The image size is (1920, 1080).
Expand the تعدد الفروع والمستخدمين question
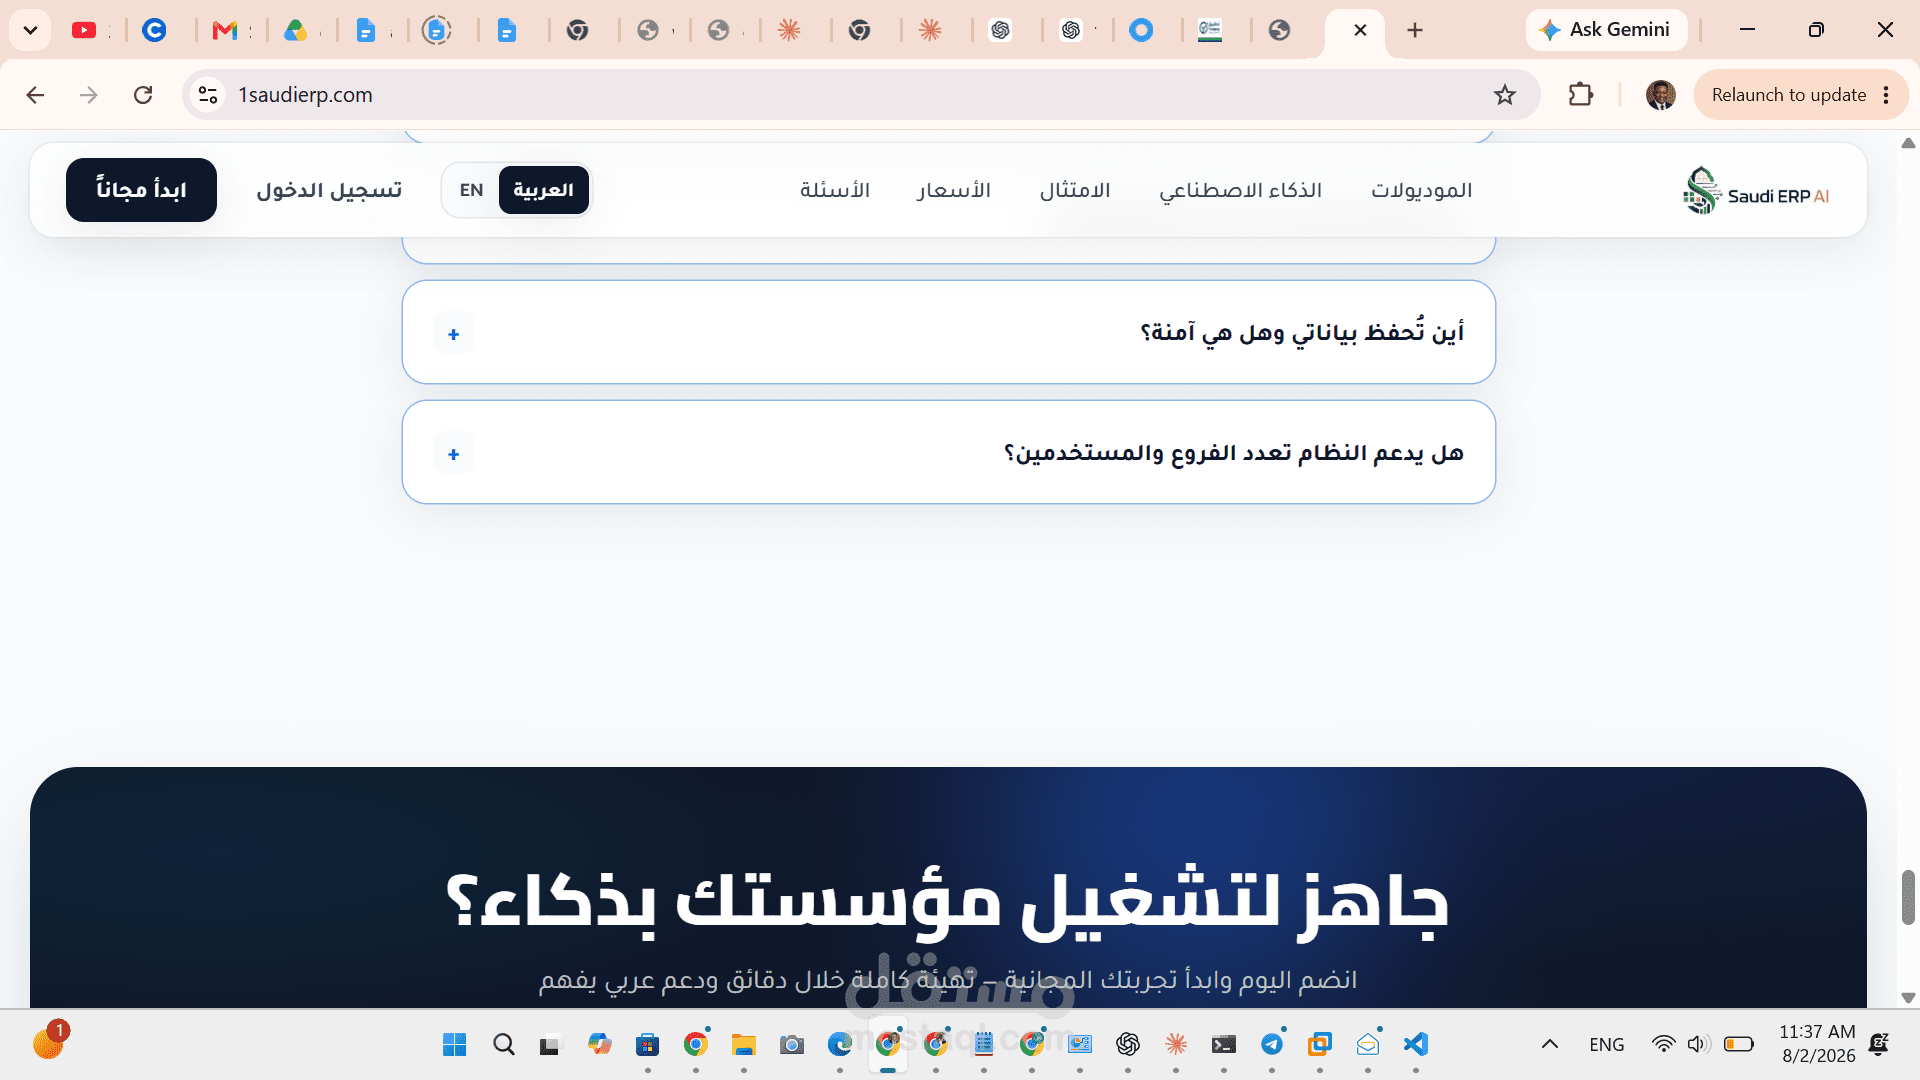(x=948, y=452)
